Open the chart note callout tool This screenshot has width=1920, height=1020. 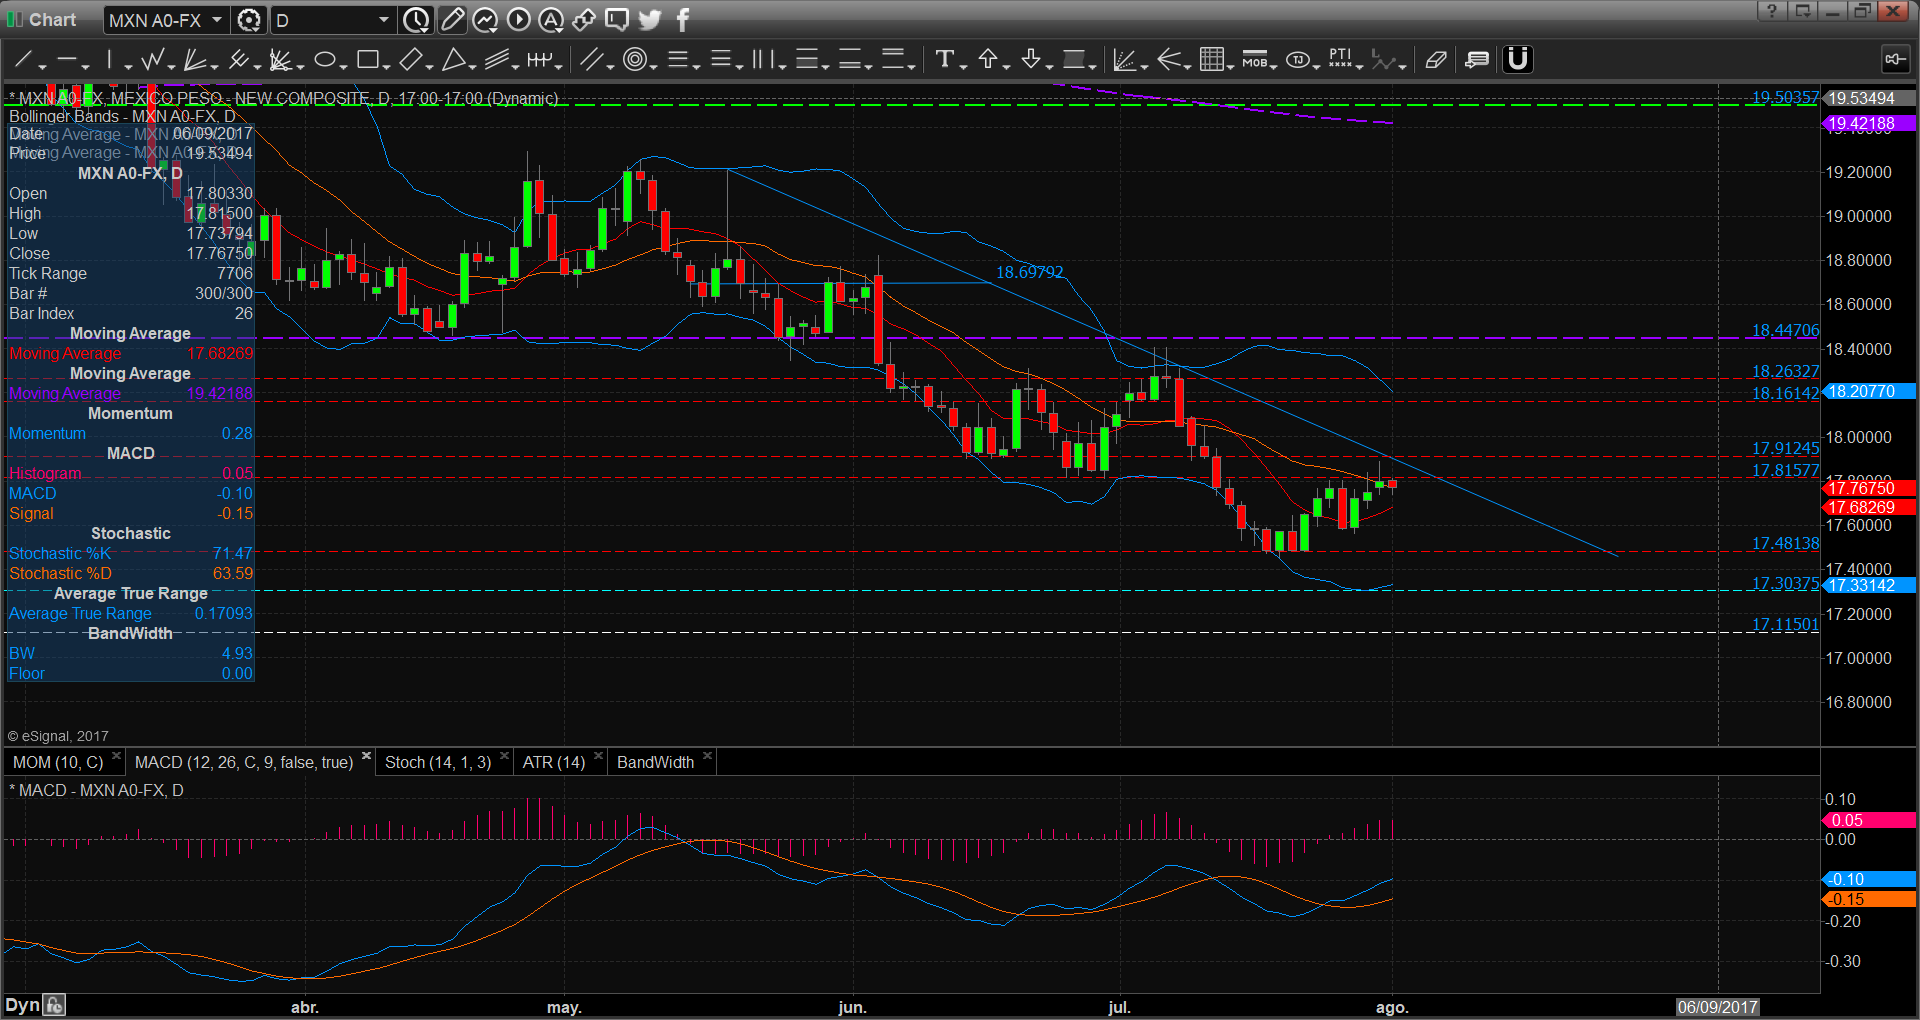click(1477, 60)
